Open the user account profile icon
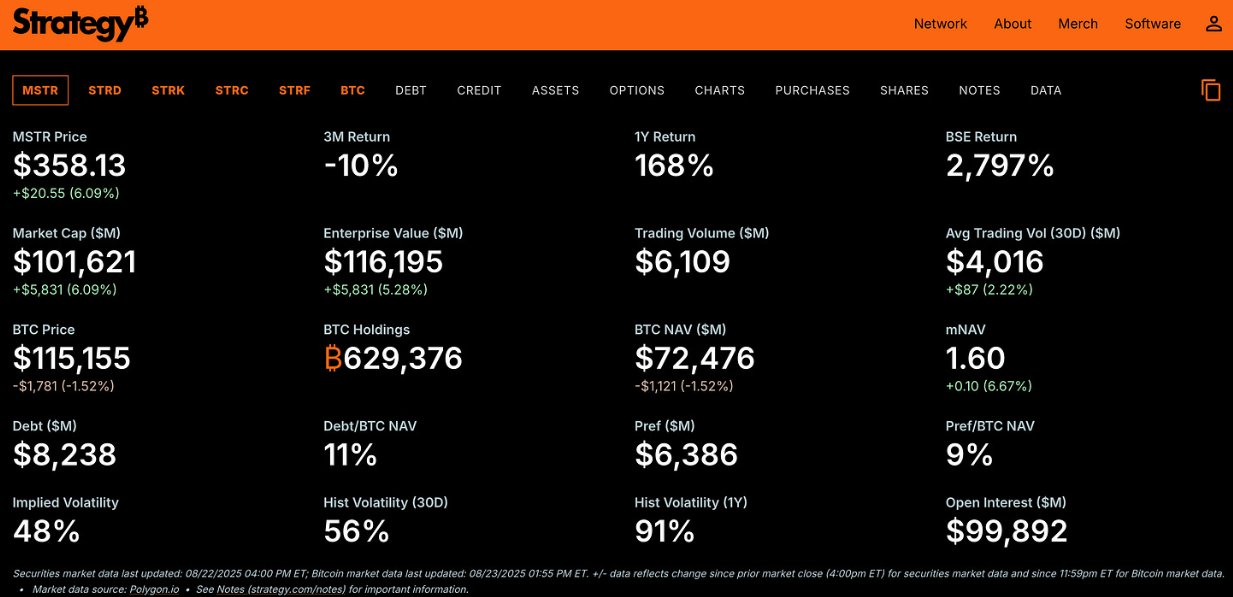Viewport: 1233px width, 597px height. [x=1213, y=24]
